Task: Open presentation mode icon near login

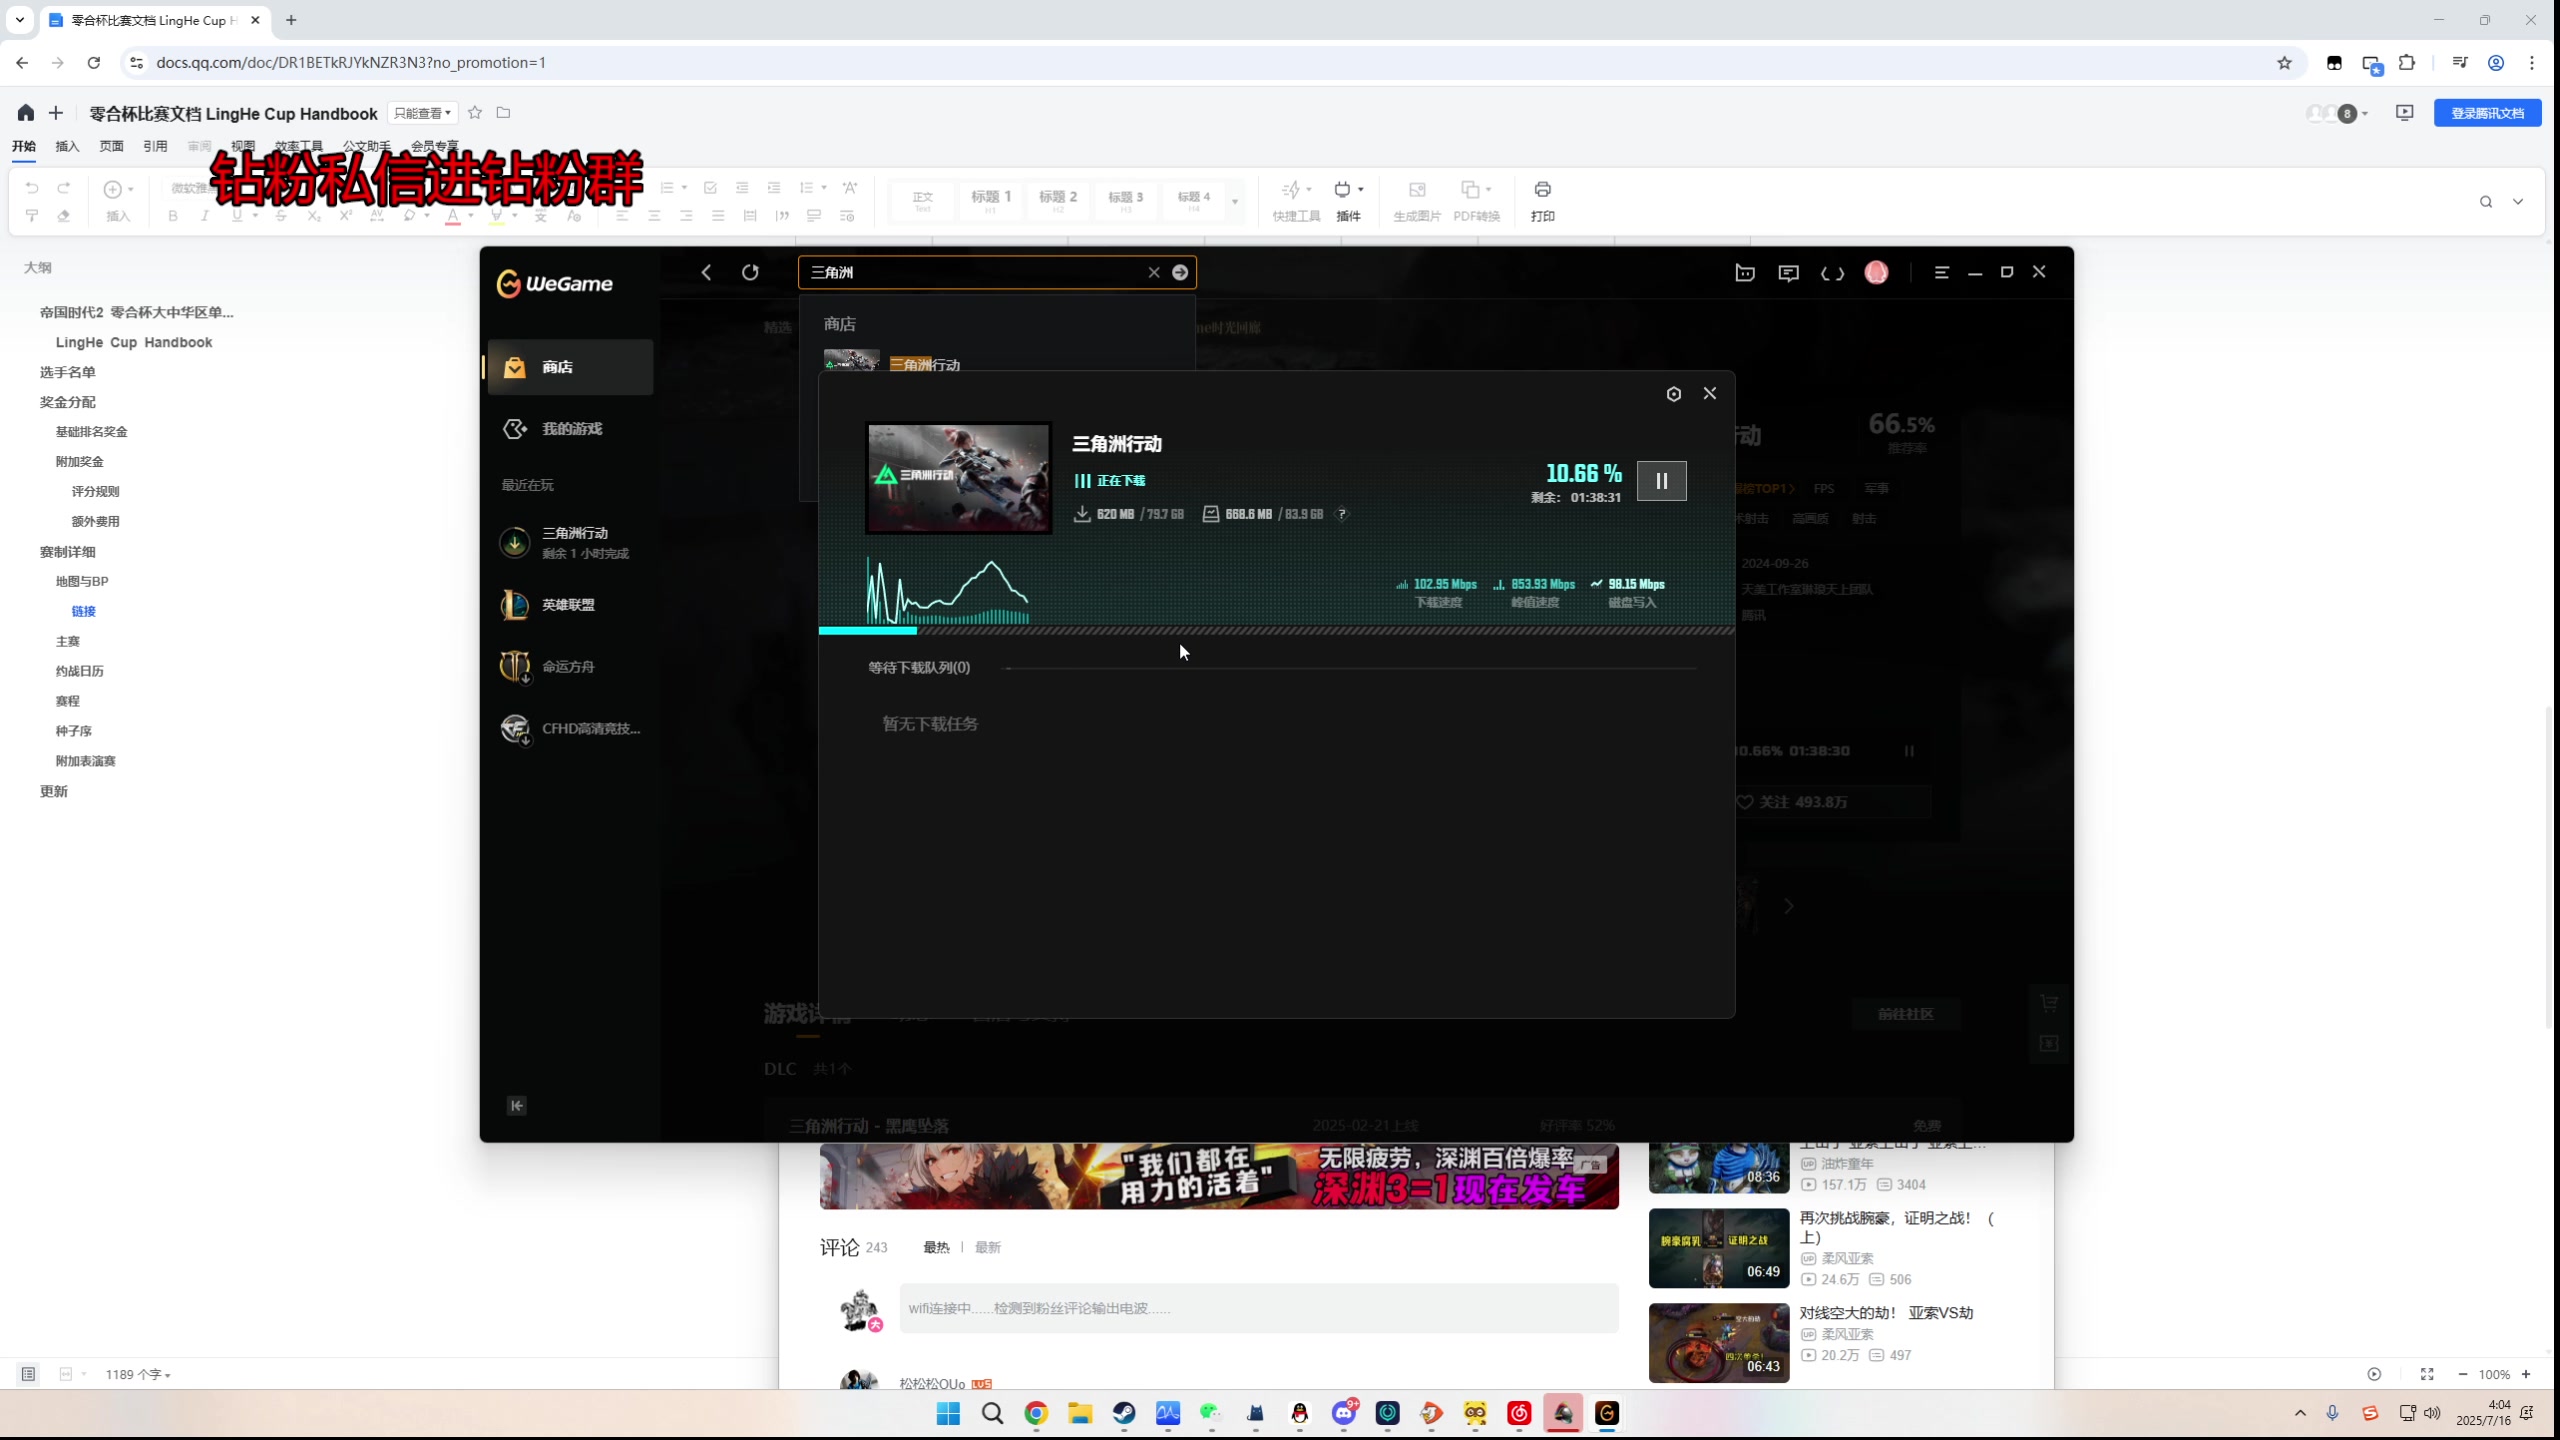Action: 2405,113
